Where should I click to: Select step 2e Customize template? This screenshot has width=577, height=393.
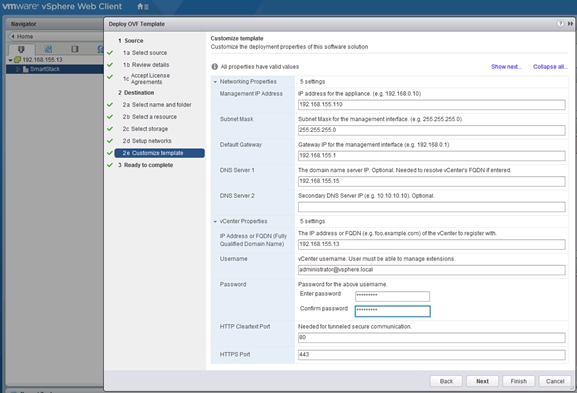(159, 153)
